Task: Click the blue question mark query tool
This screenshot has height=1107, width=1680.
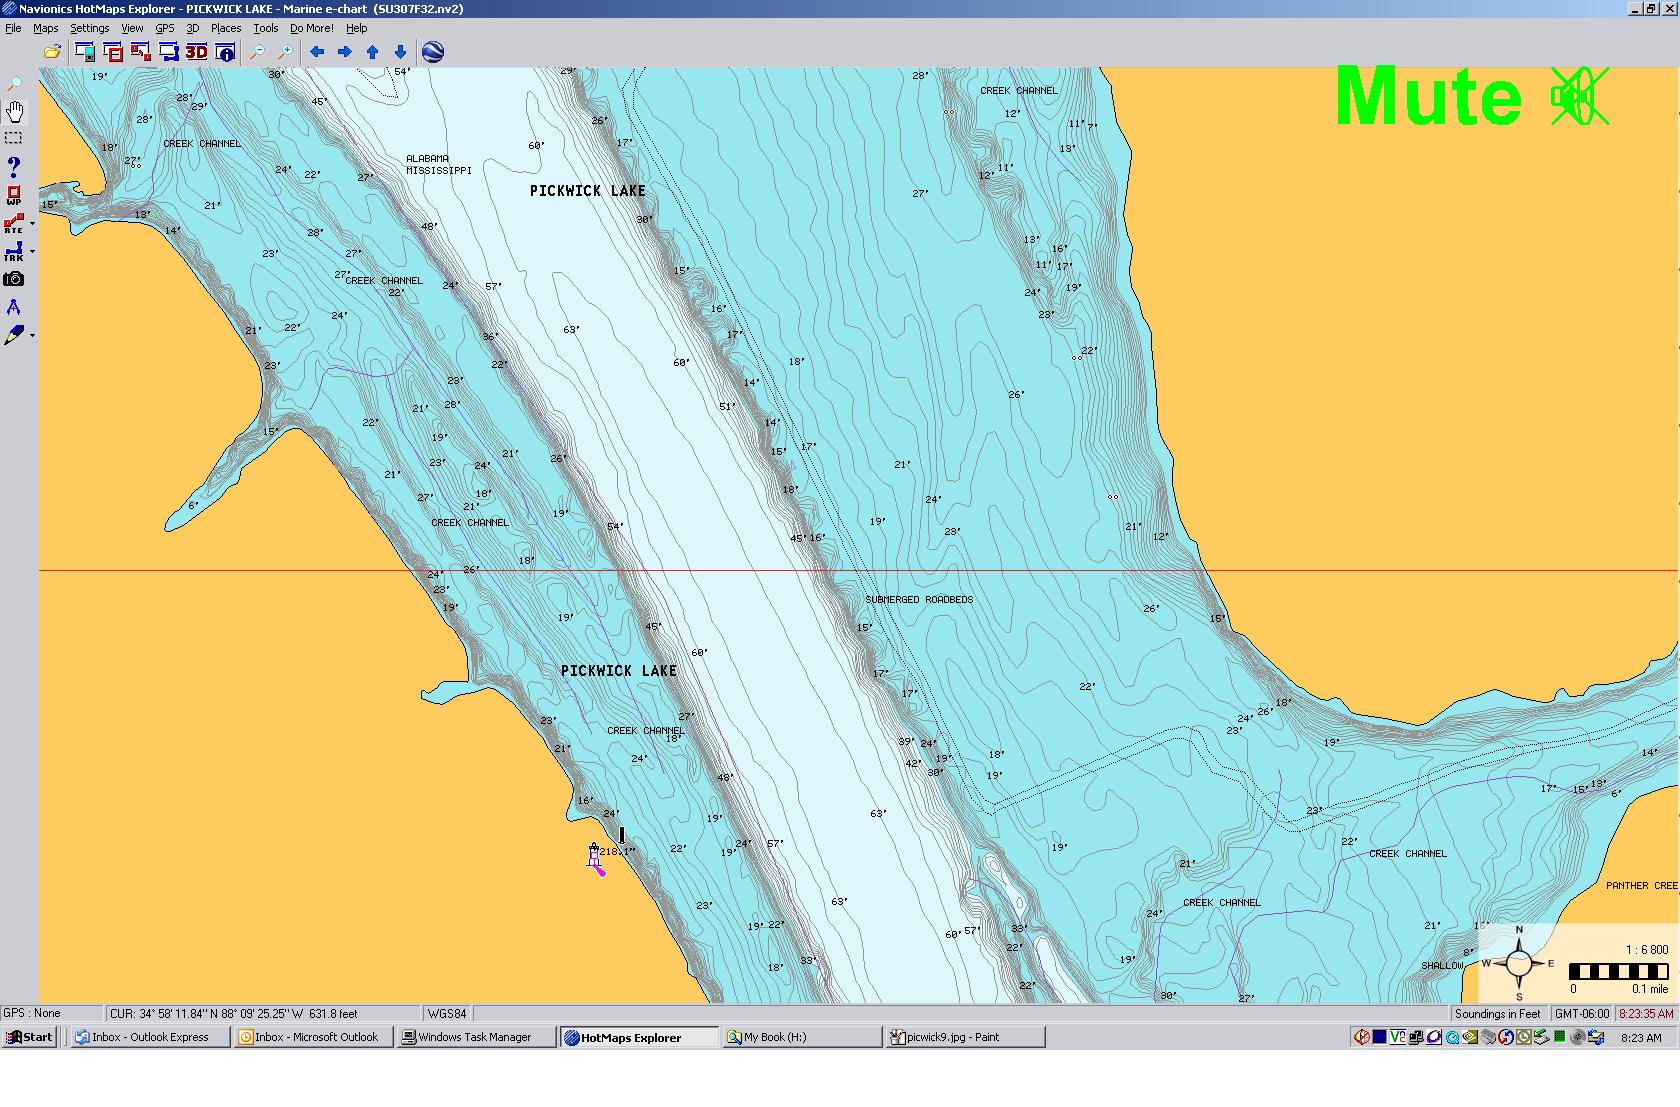Action: (x=14, y=166)
